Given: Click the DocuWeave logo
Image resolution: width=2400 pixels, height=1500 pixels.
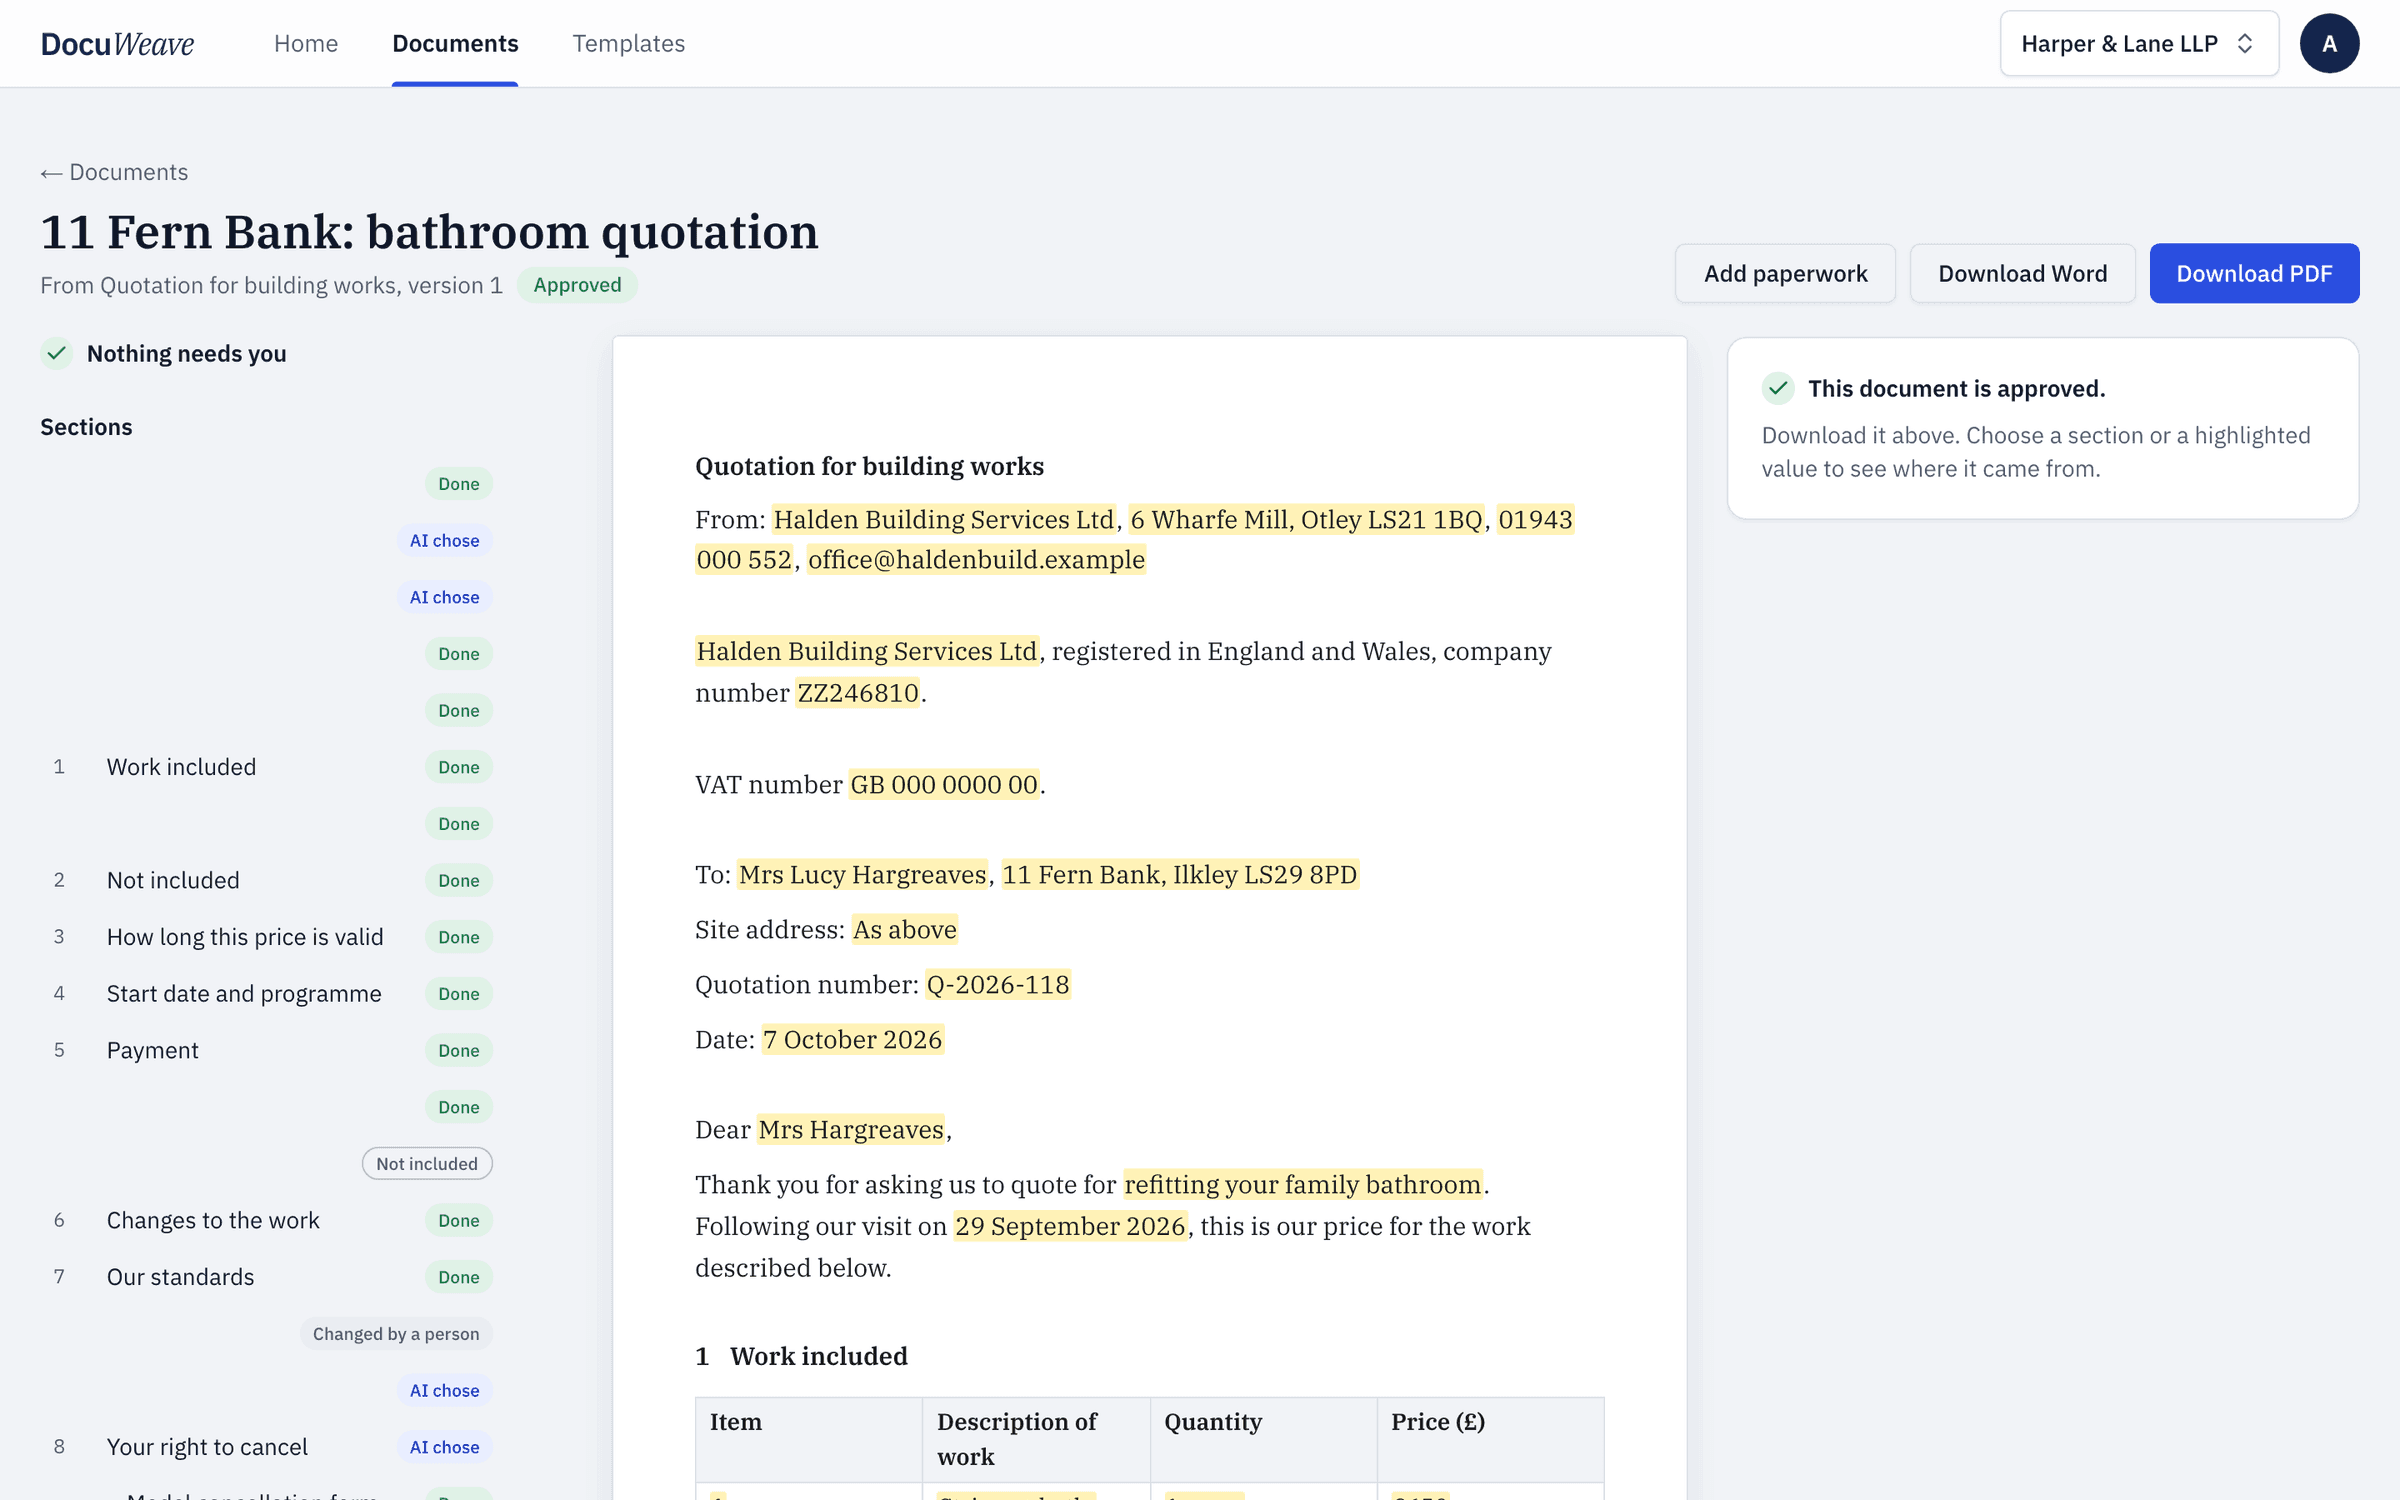Looking at the screenshot, I should click(x=117, y=44).
